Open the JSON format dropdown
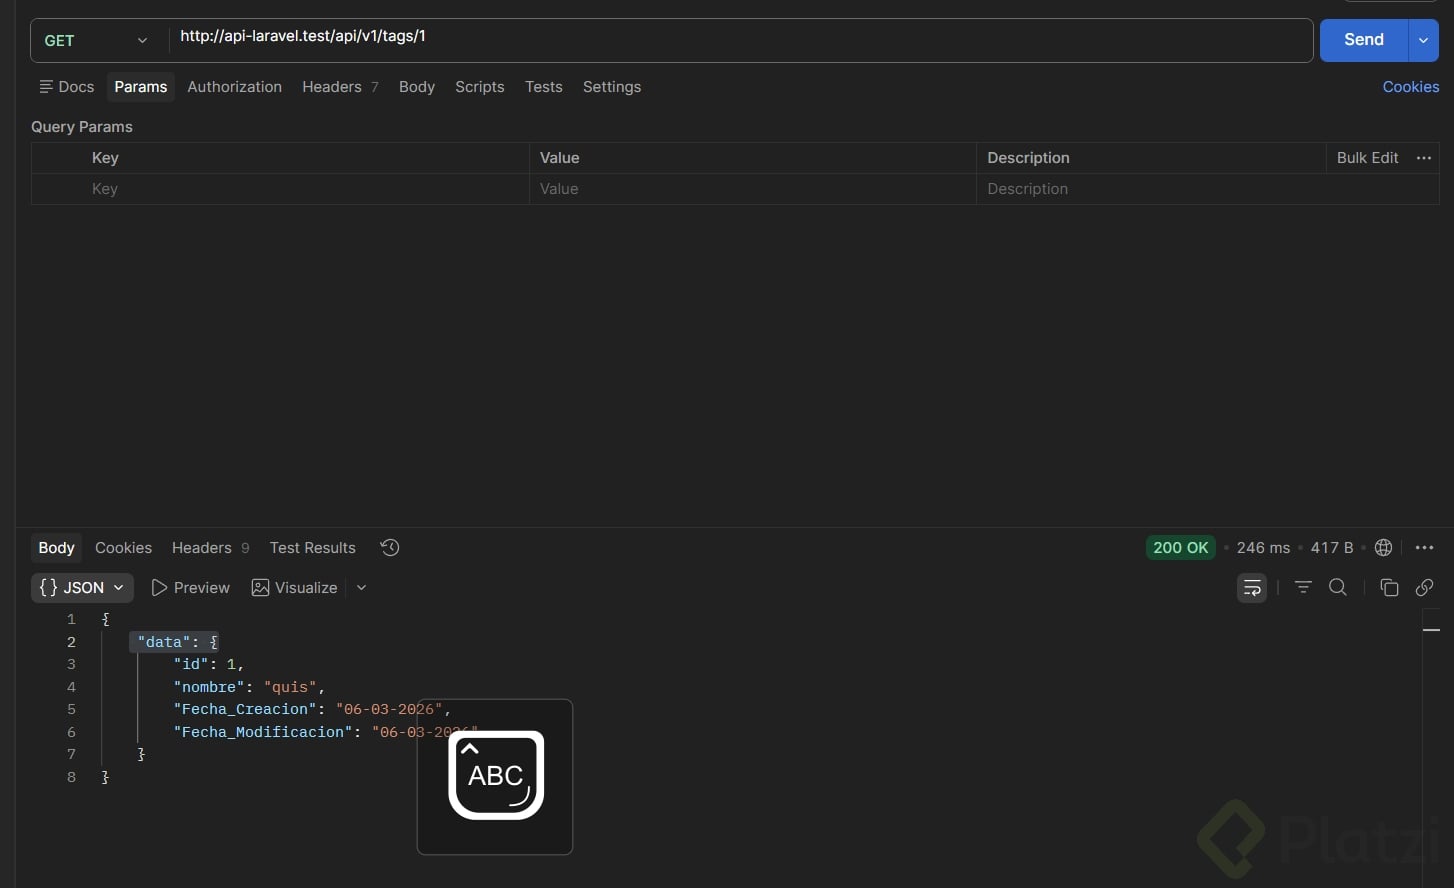 click(x=82, y=588)
